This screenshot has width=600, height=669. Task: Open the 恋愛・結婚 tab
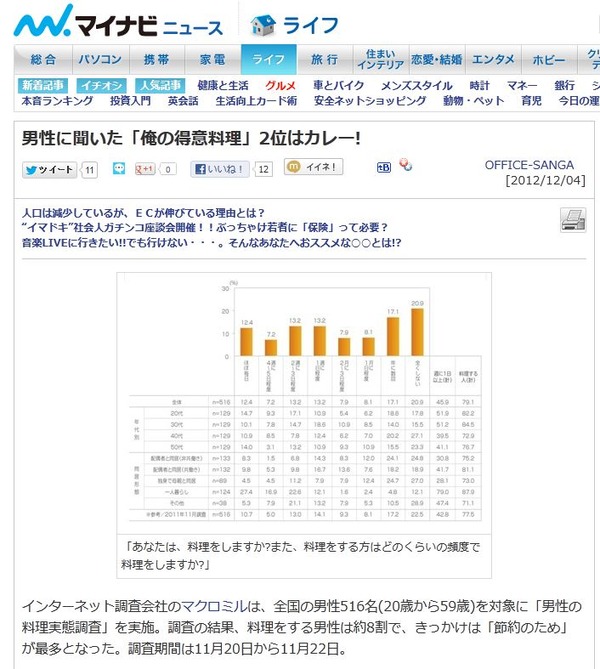click(437, 59)
